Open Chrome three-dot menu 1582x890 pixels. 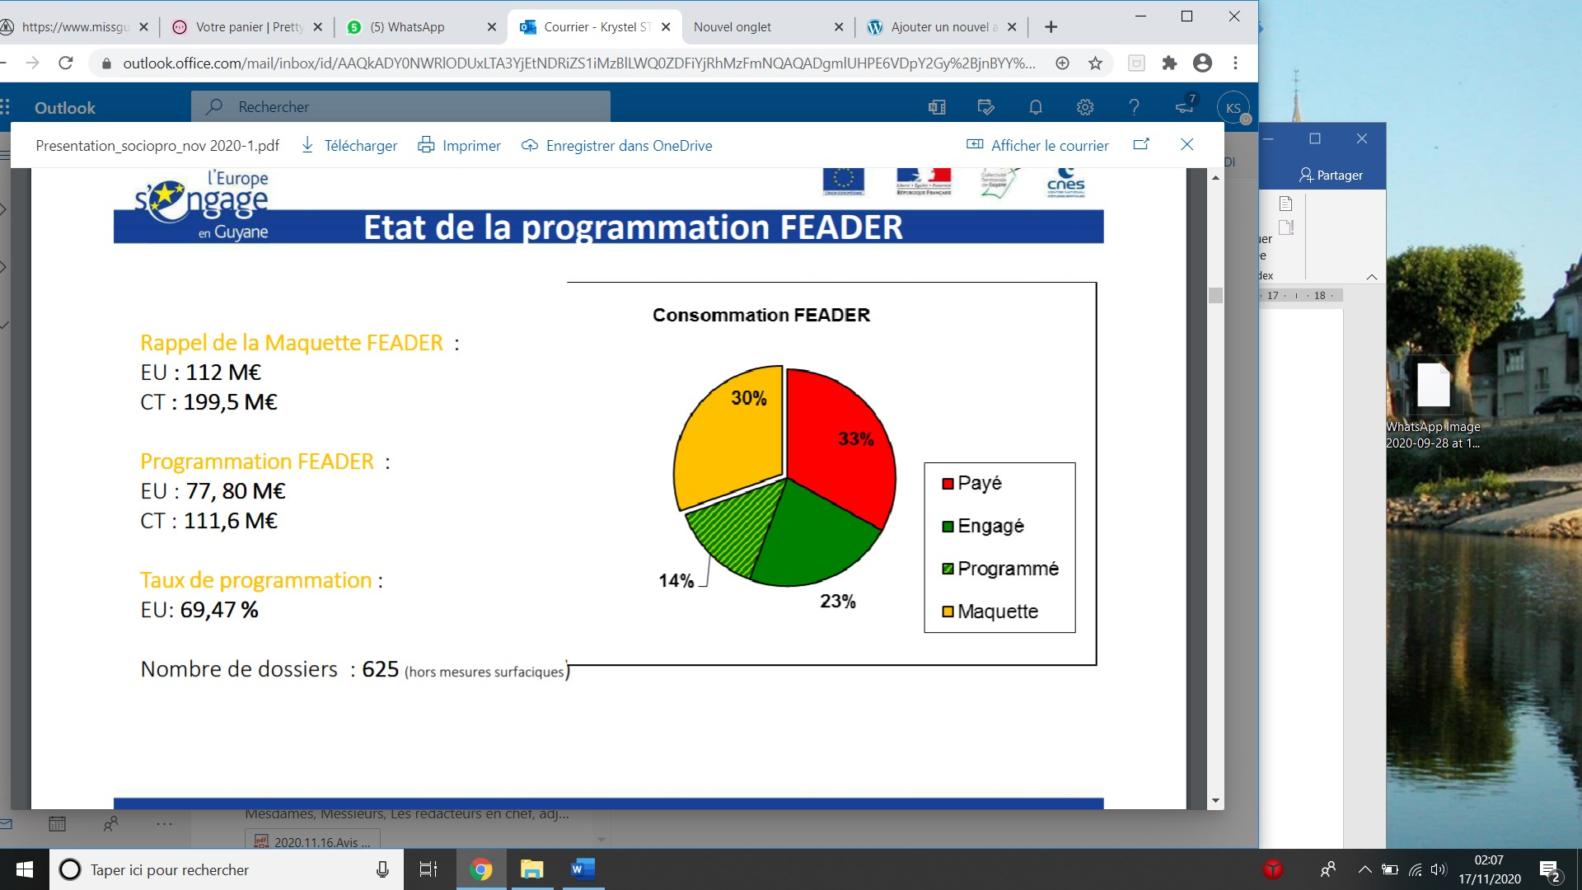point(1236,63)
